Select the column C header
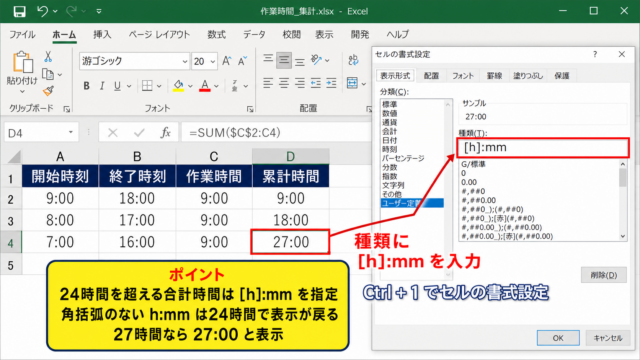 tap(213, 156)
